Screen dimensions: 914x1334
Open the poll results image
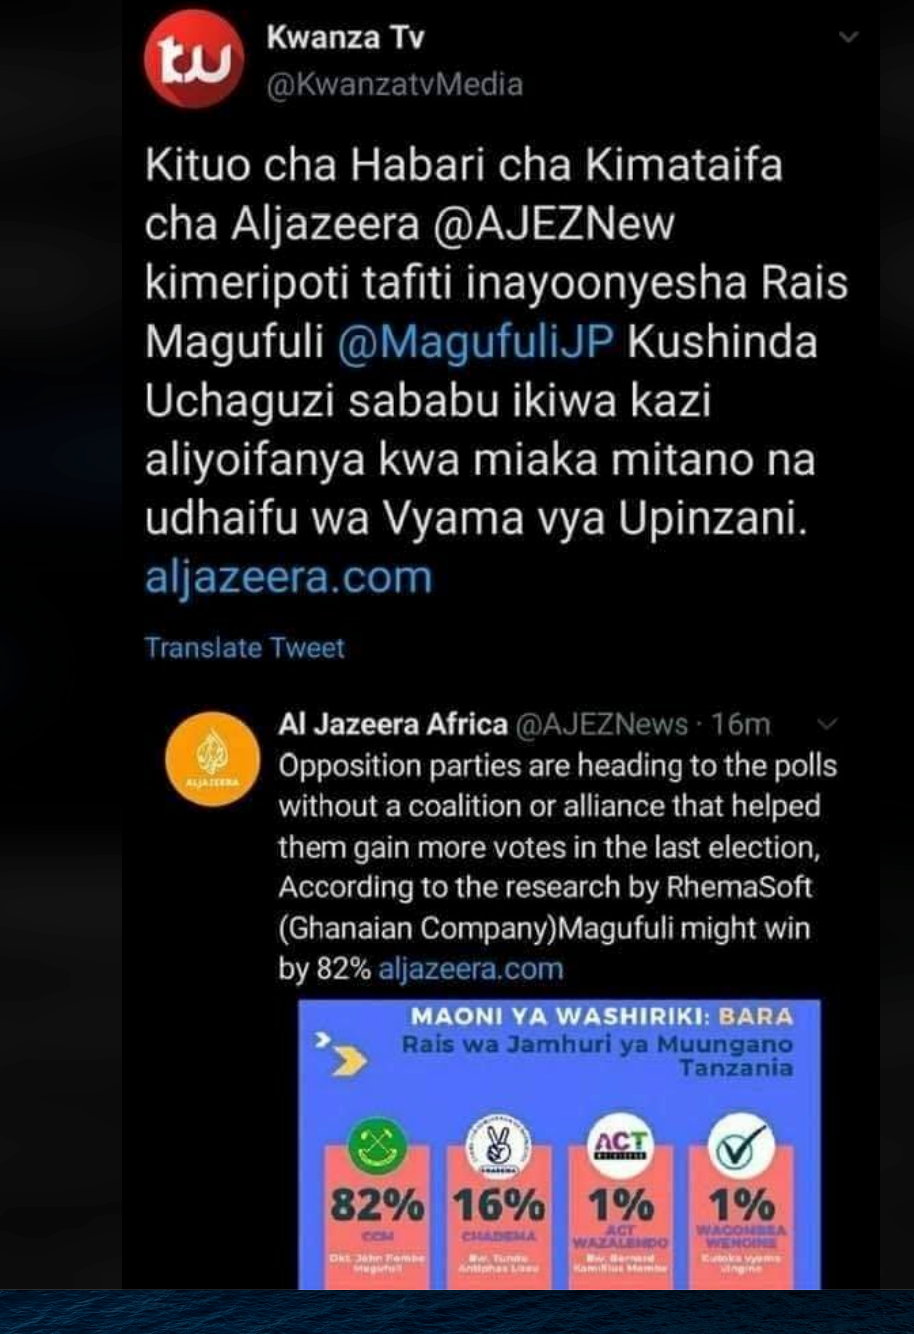click(559, 1144)
